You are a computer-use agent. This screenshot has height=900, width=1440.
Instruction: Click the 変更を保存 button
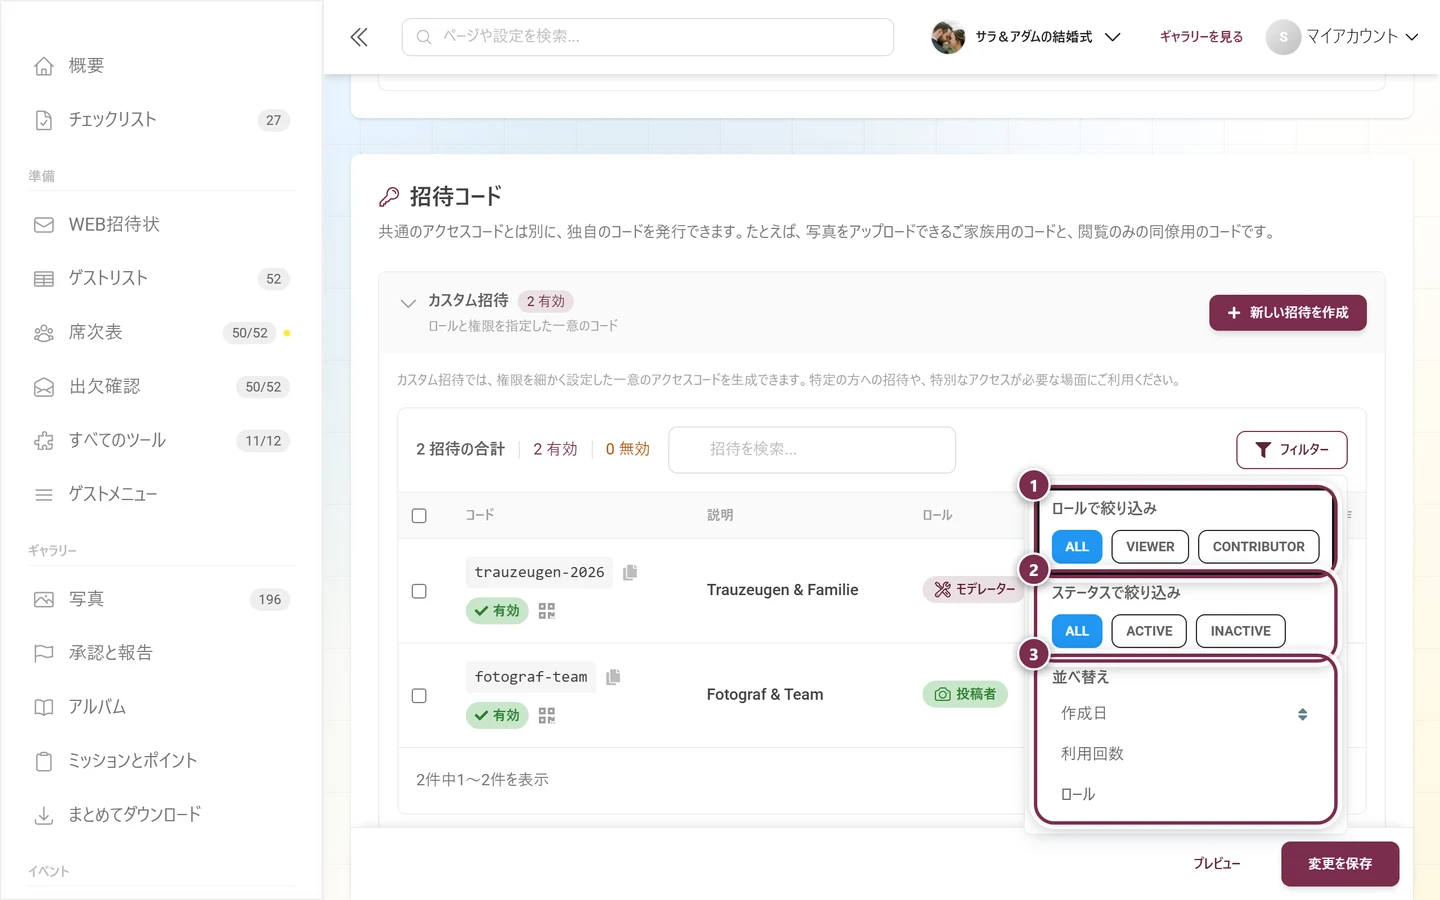coord(1340,864)
